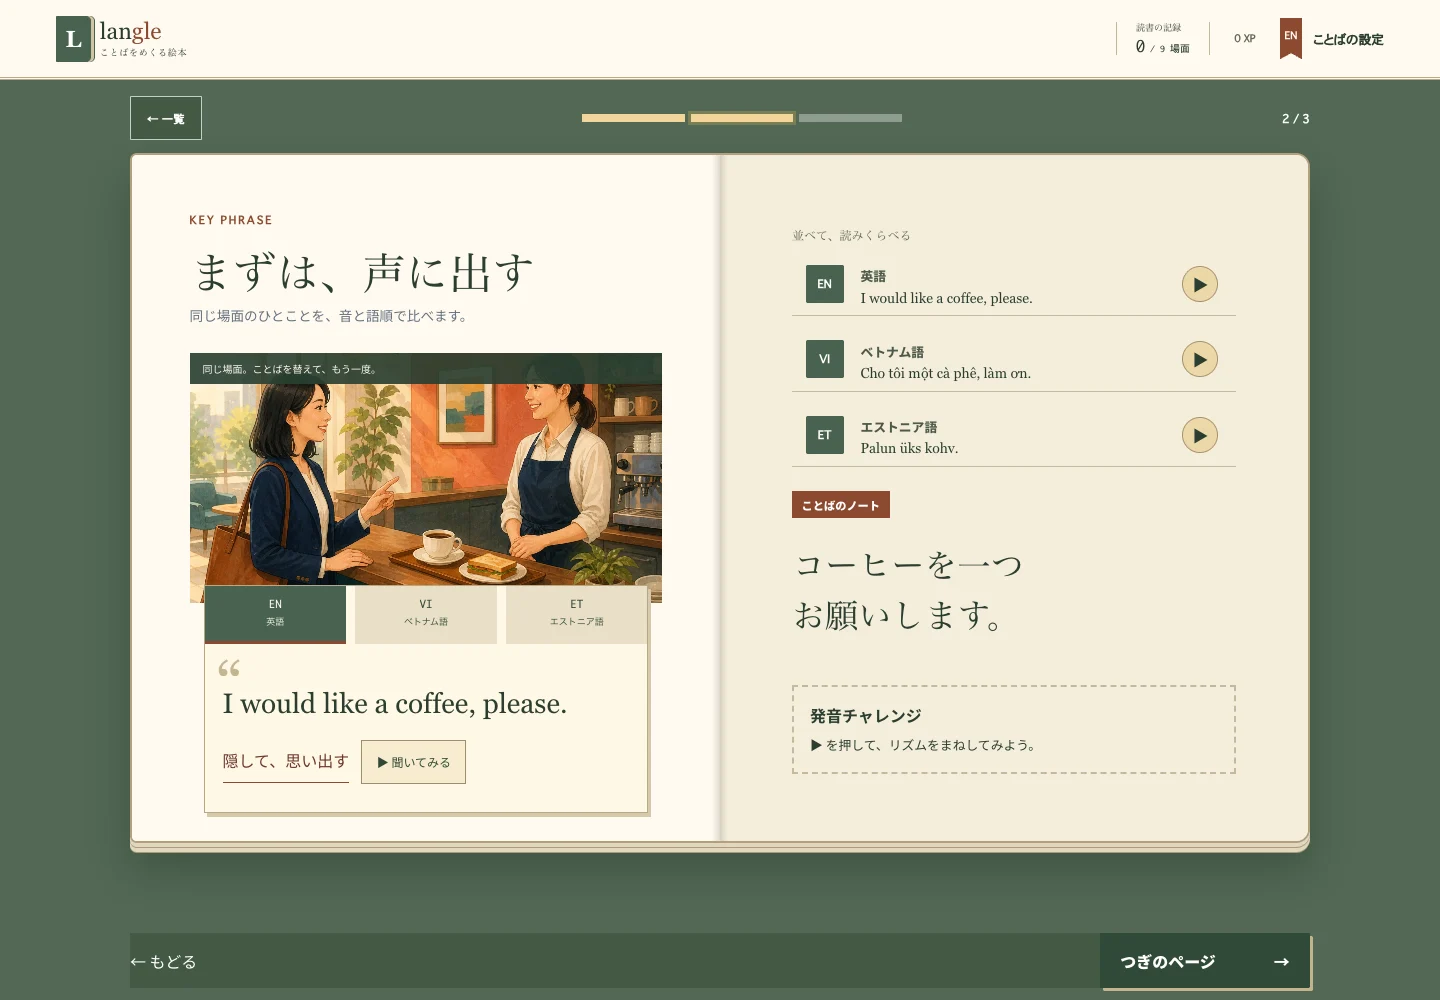This screenshot has width=1440, height=1000.
Task: Go back to the list with ←一覧
Action: click(x=166, y=118)
